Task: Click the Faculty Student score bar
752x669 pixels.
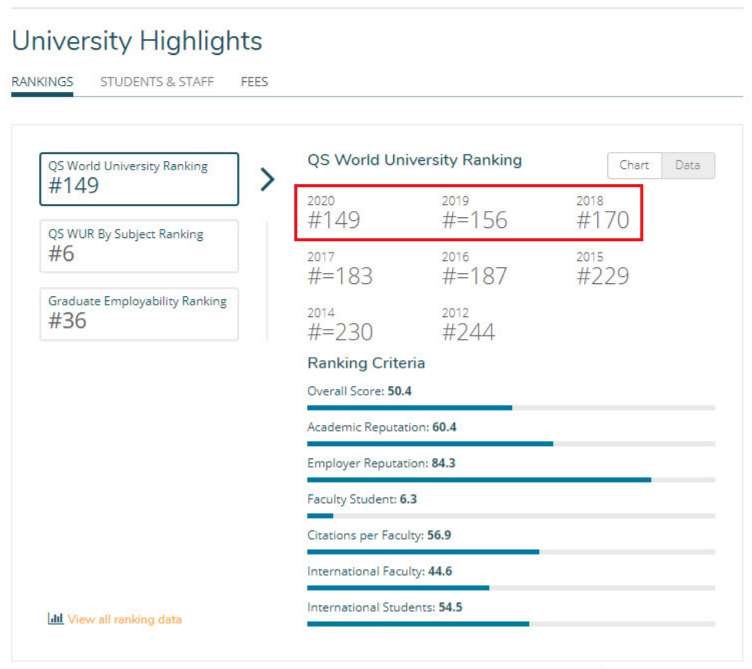Action: point(511,515)
